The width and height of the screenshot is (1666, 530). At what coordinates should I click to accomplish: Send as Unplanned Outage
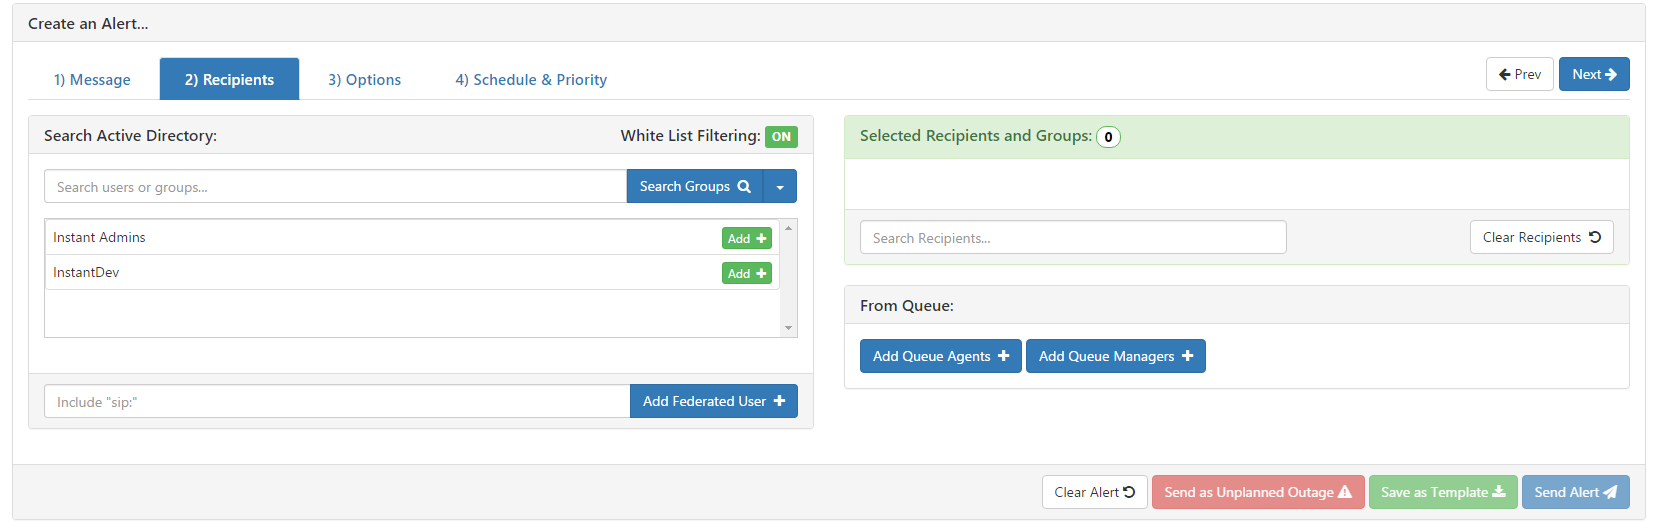click(1258, 492)
